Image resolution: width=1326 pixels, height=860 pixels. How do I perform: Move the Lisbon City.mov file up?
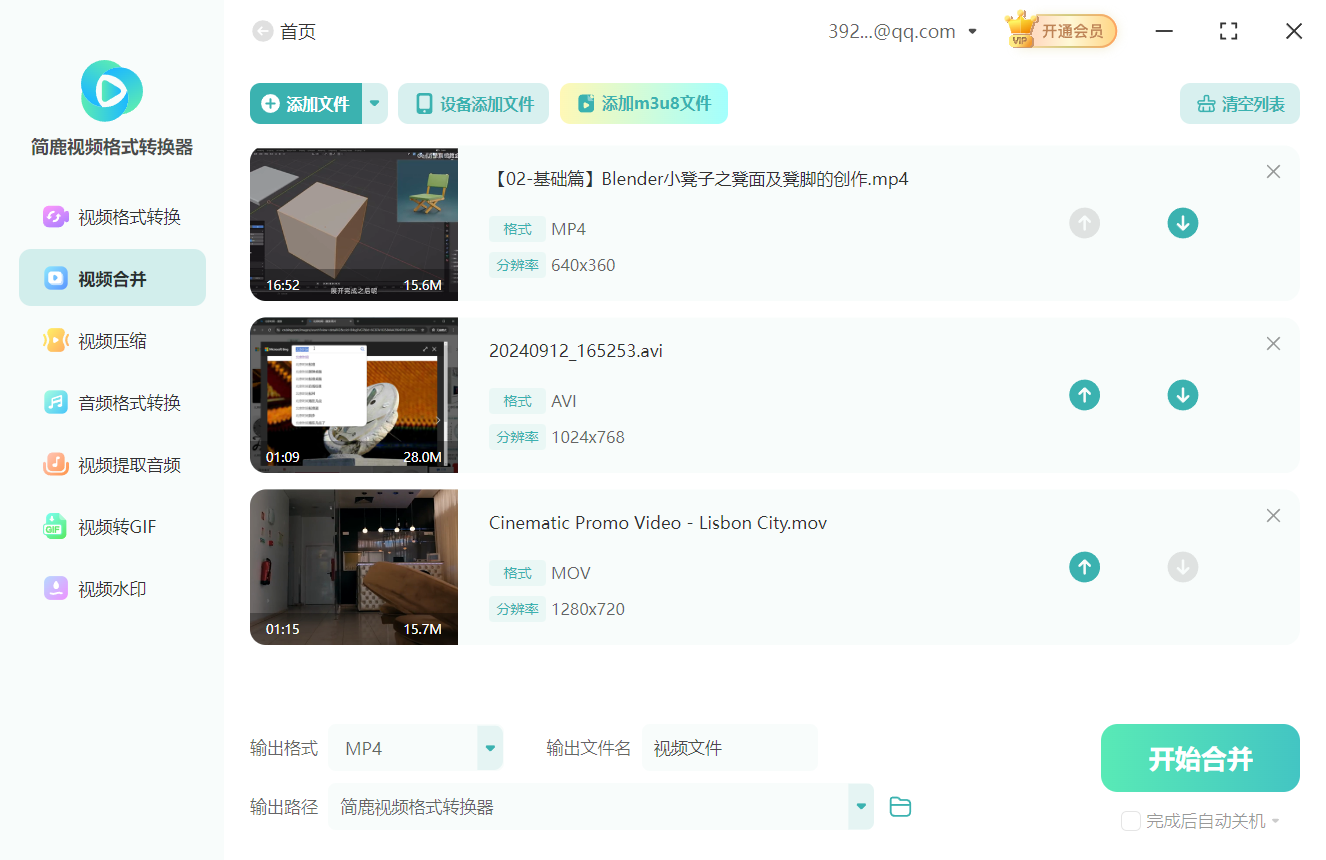pos(1084,567)
